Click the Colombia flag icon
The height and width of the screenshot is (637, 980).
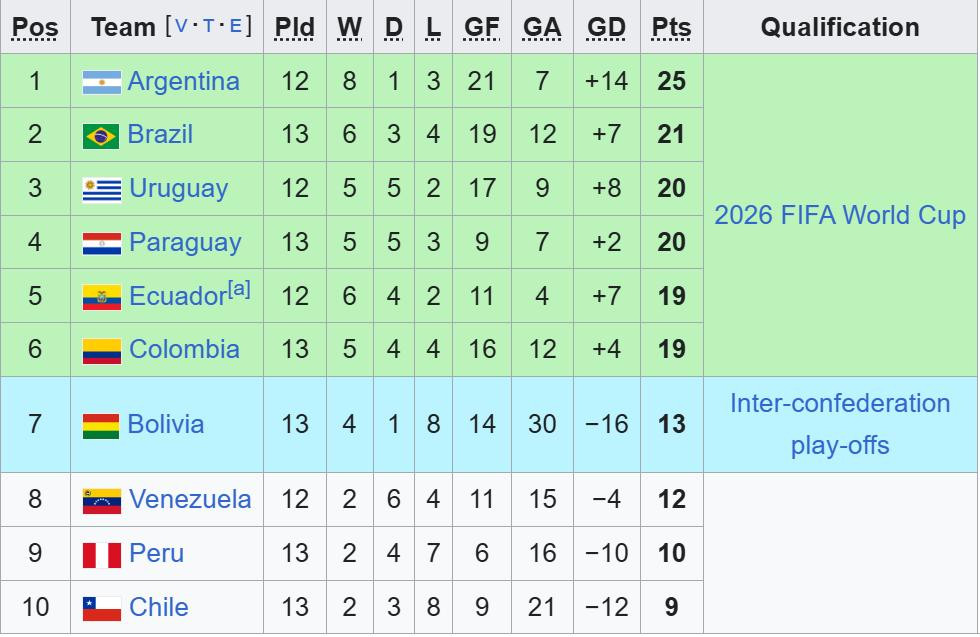101,350
